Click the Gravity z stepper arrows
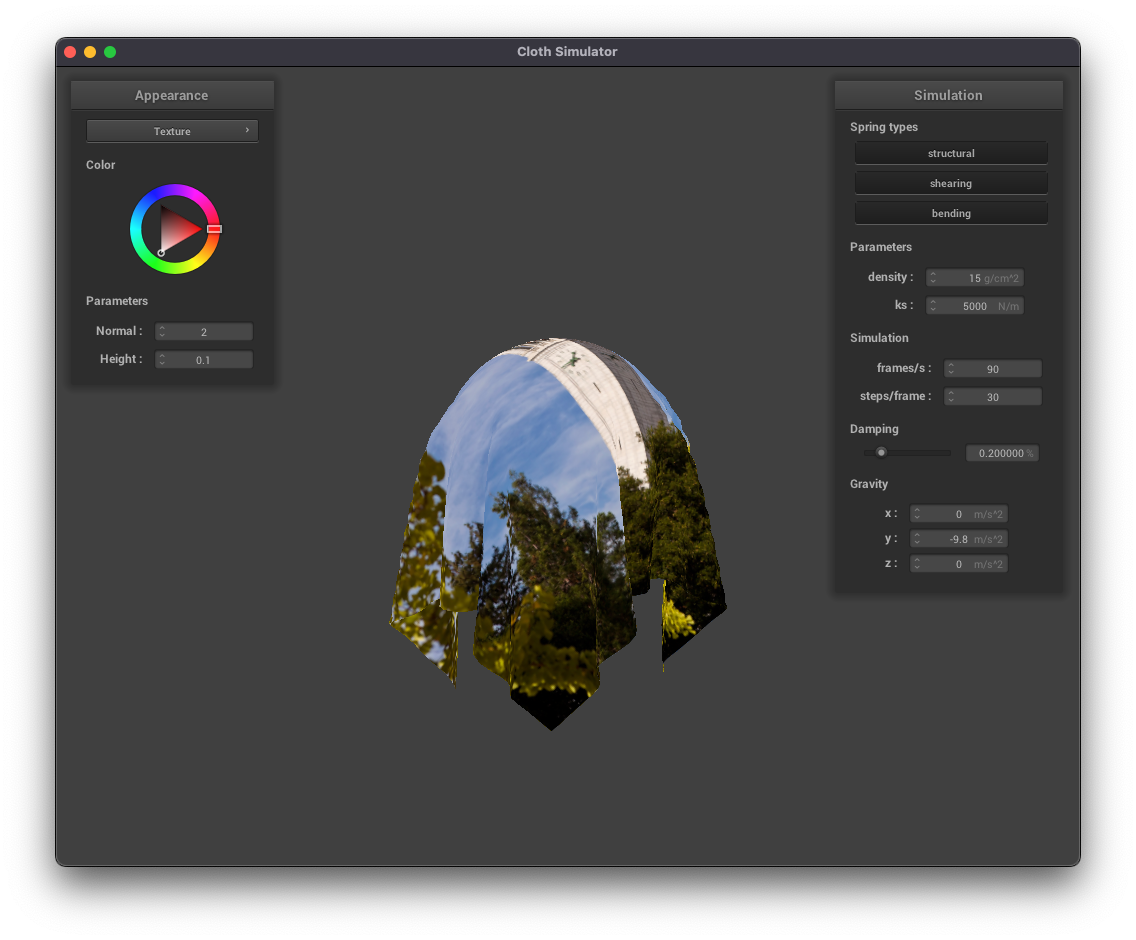Screen dimensions: 1136x940 click(x=917, y=564)
